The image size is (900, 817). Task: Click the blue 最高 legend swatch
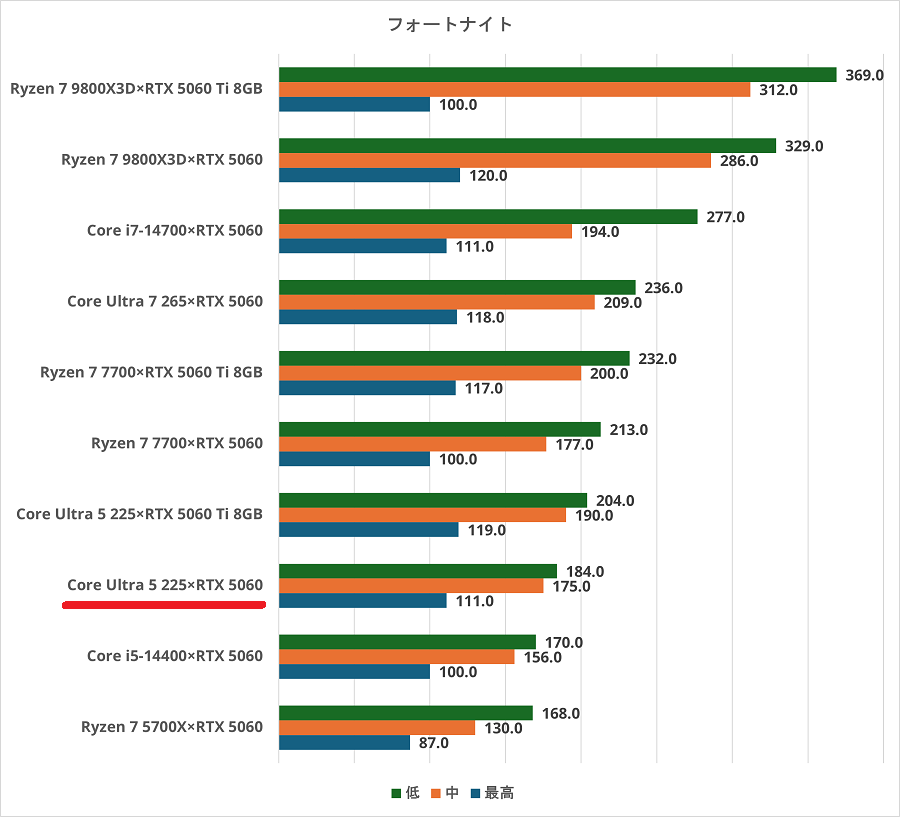tap(475, 793)
